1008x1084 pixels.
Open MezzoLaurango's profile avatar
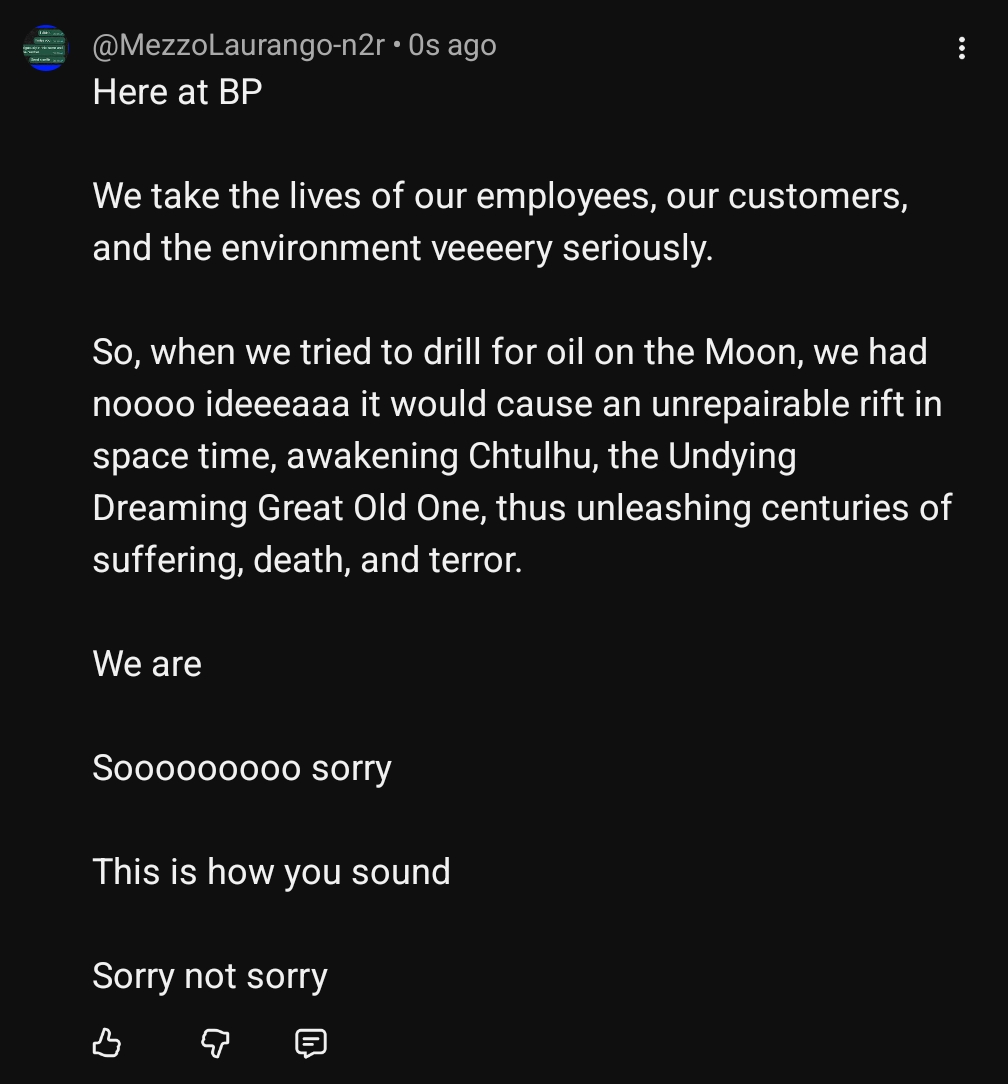point(46,48)
